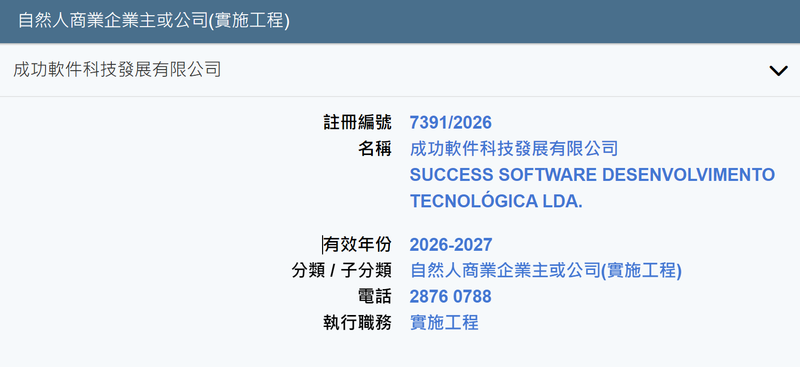Click the blue 實施工程 value

(x=444, y=323)
